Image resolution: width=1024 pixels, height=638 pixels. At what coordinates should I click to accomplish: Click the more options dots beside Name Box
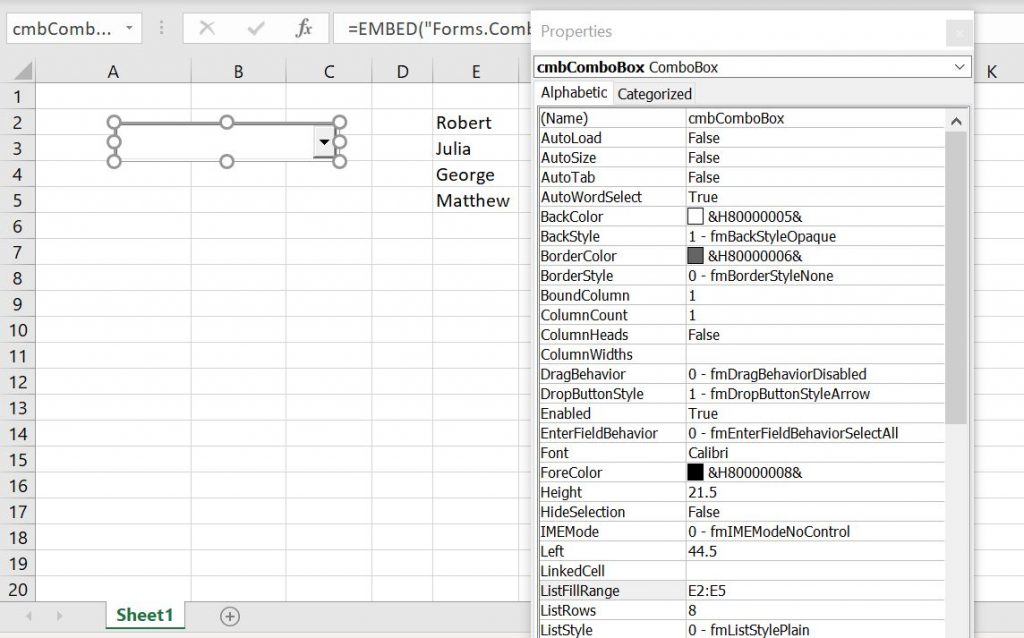160,29
